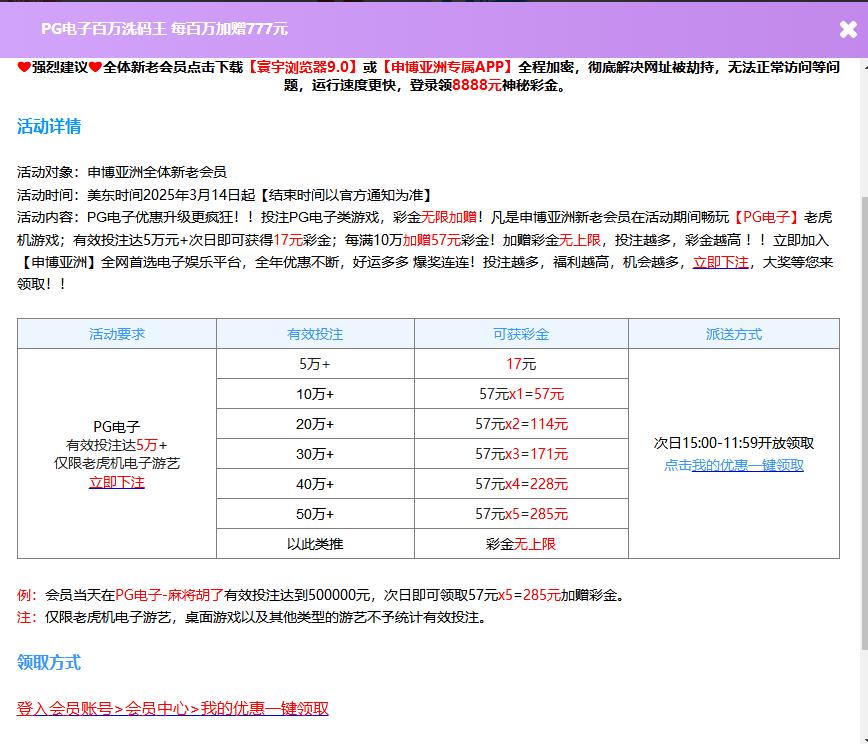
Task: Click 点击我的优惠一键领取 link in table
Action: pyautogui.click(x=733, y=465)
